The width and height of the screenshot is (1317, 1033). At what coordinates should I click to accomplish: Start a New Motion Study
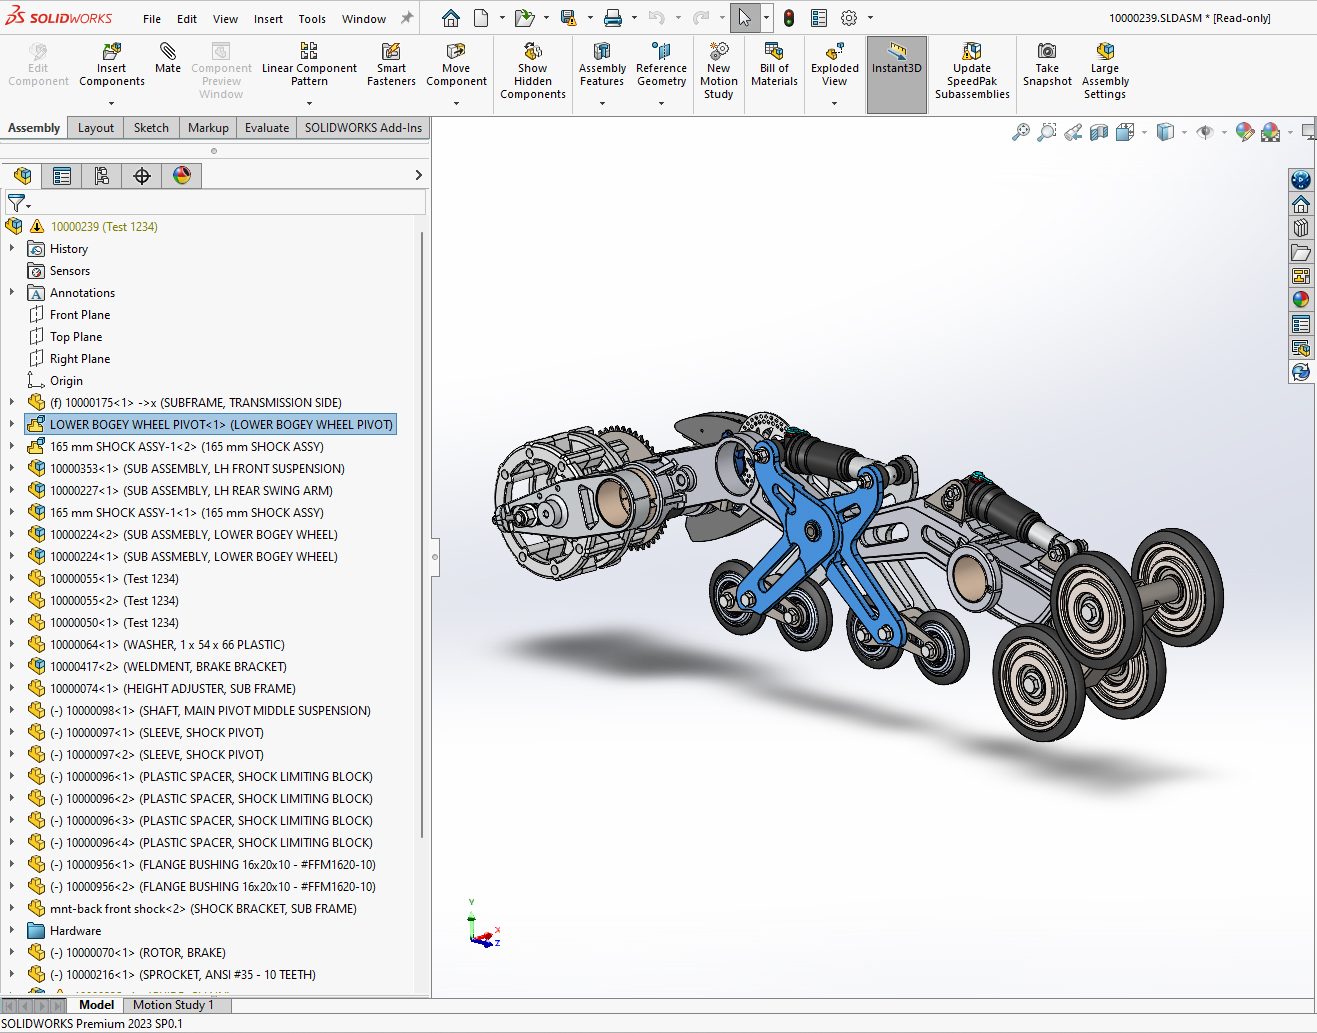pyautogui.click(x=718, y=67)
